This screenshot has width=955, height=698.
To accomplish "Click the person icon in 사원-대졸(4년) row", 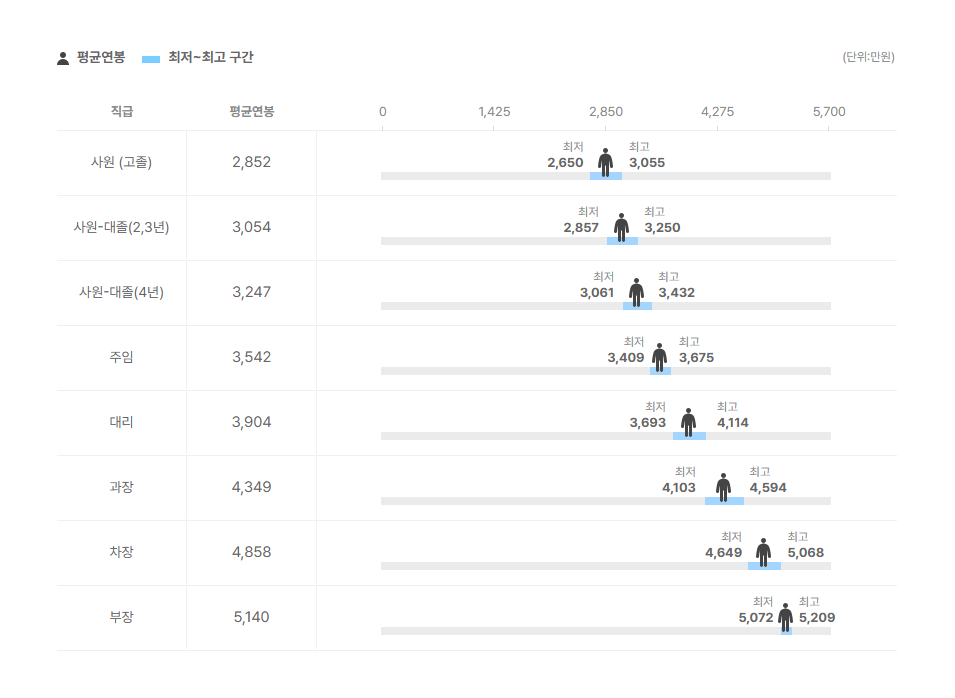I will click(636, 292).
